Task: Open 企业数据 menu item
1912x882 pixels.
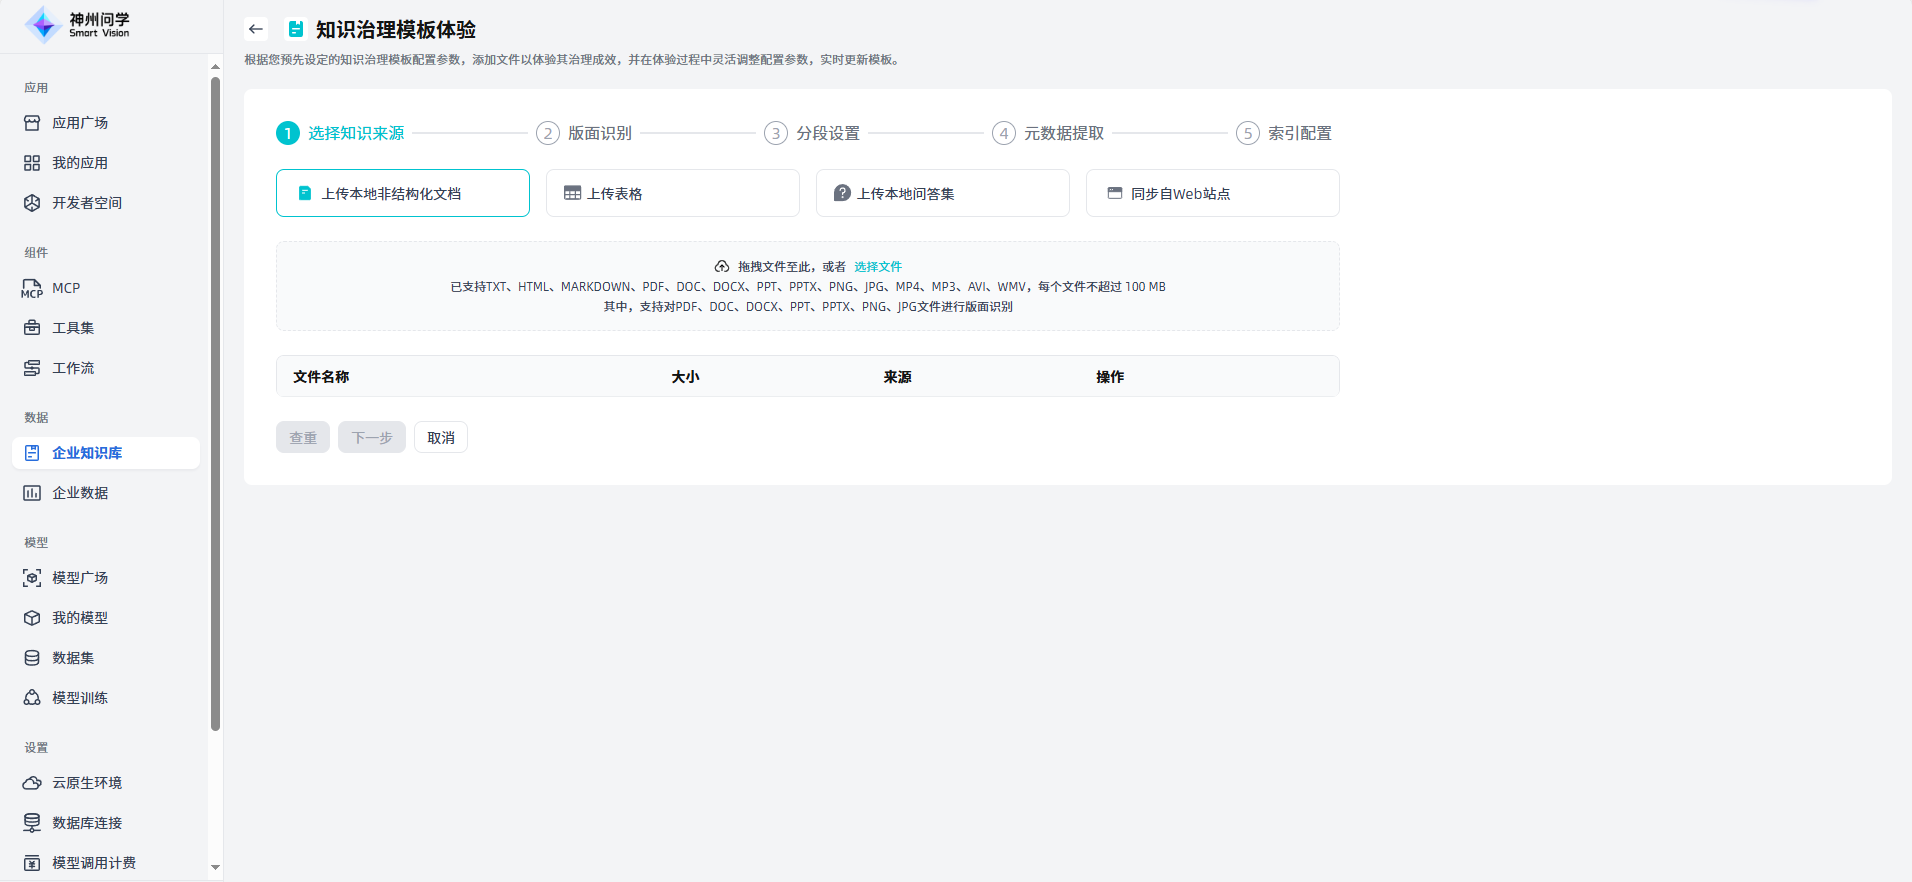Action: (x=80, y=493)
